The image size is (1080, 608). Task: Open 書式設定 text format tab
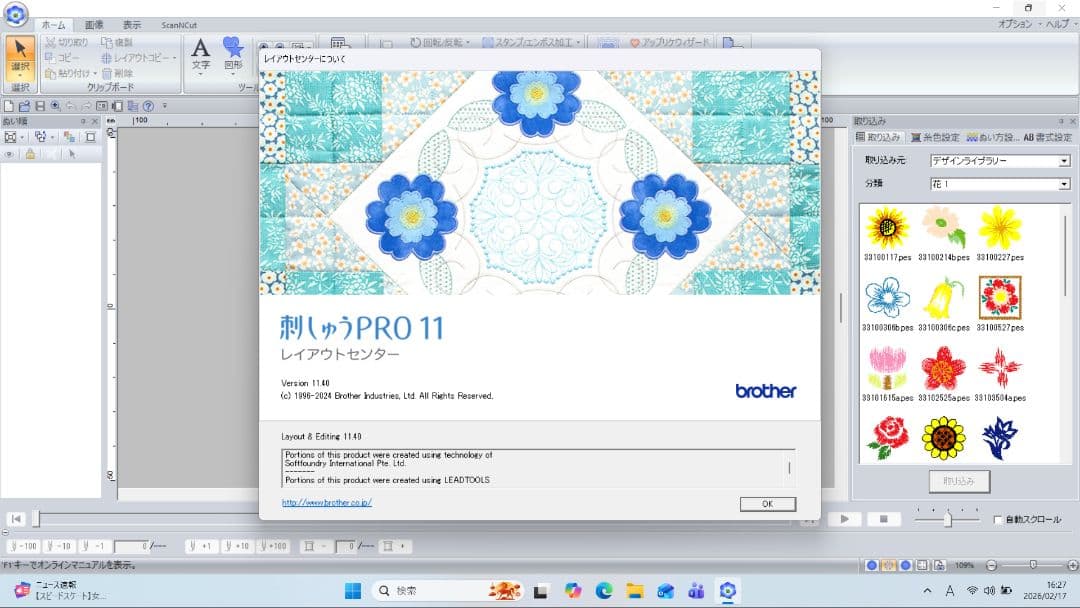1047,137
